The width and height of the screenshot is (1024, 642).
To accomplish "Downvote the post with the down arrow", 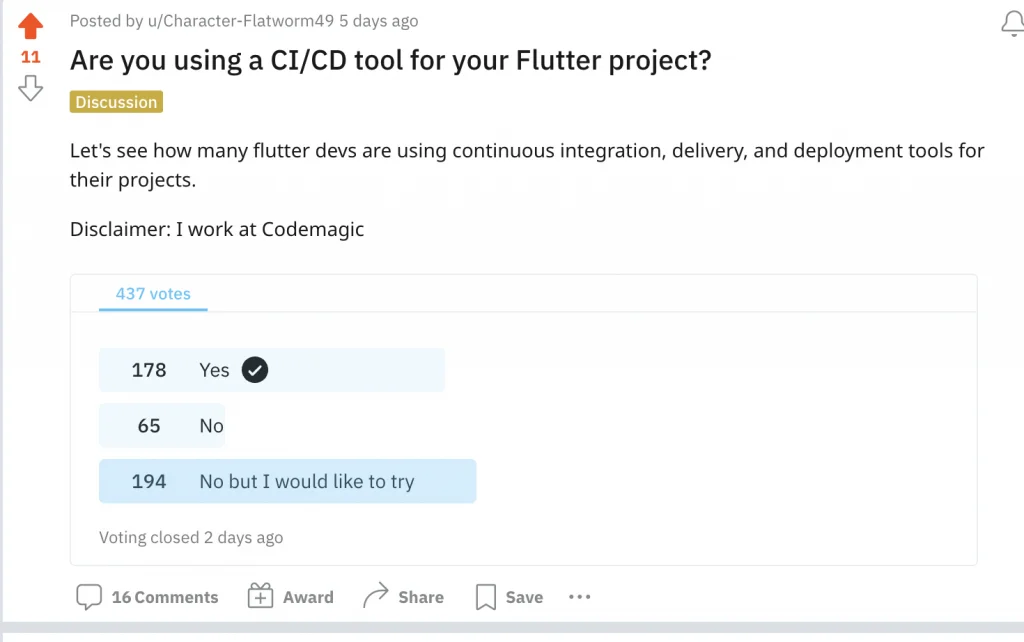I will click(x=31, y=89).
